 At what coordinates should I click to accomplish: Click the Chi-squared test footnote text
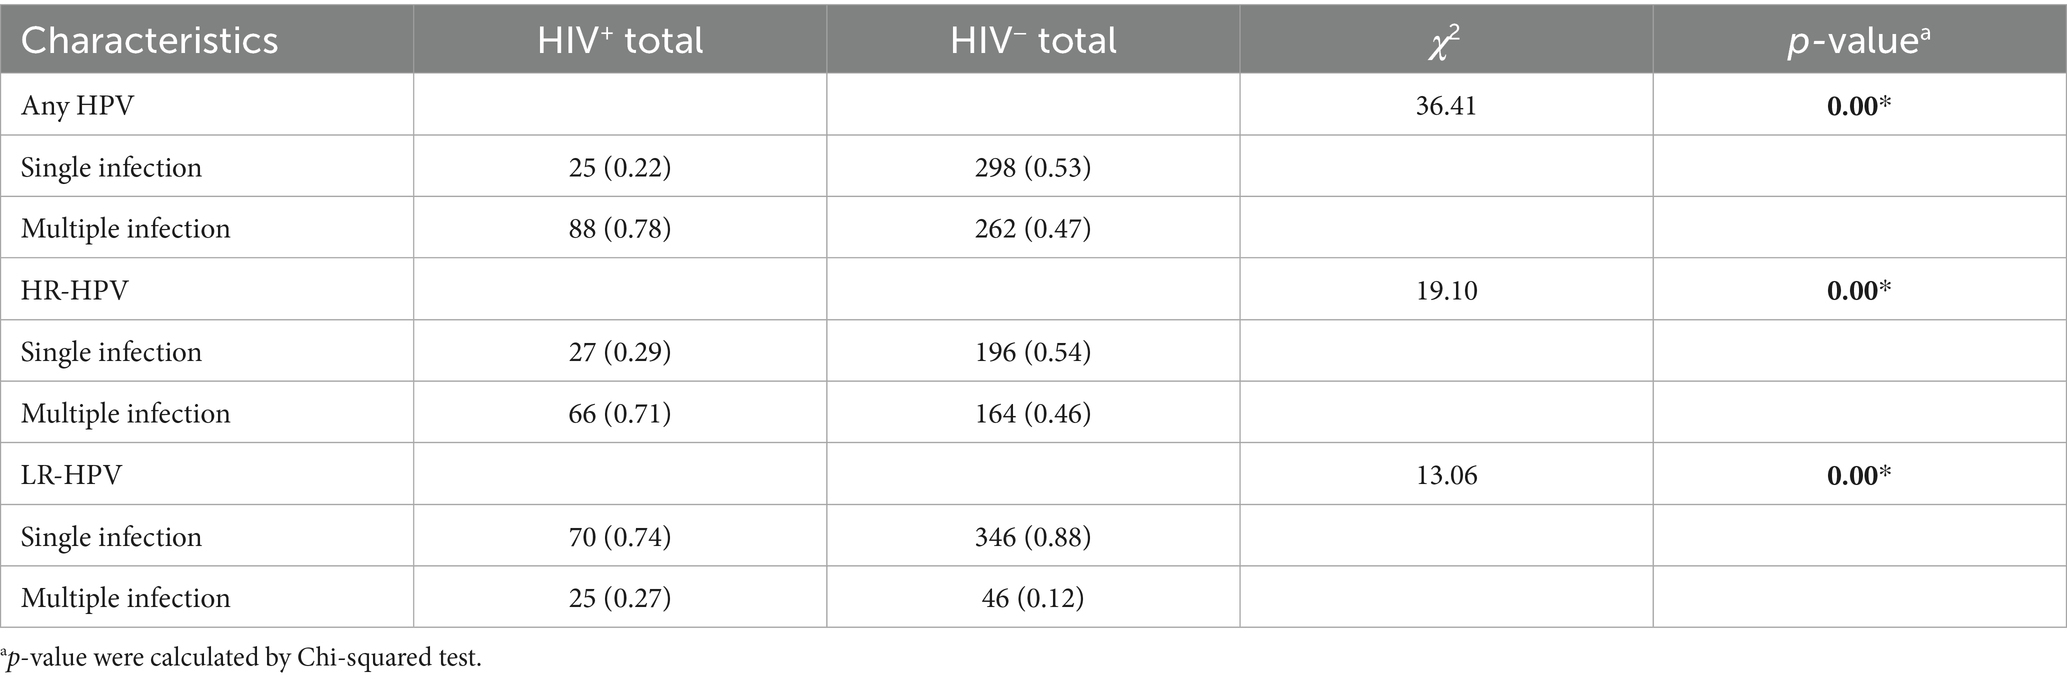[241, 660]
